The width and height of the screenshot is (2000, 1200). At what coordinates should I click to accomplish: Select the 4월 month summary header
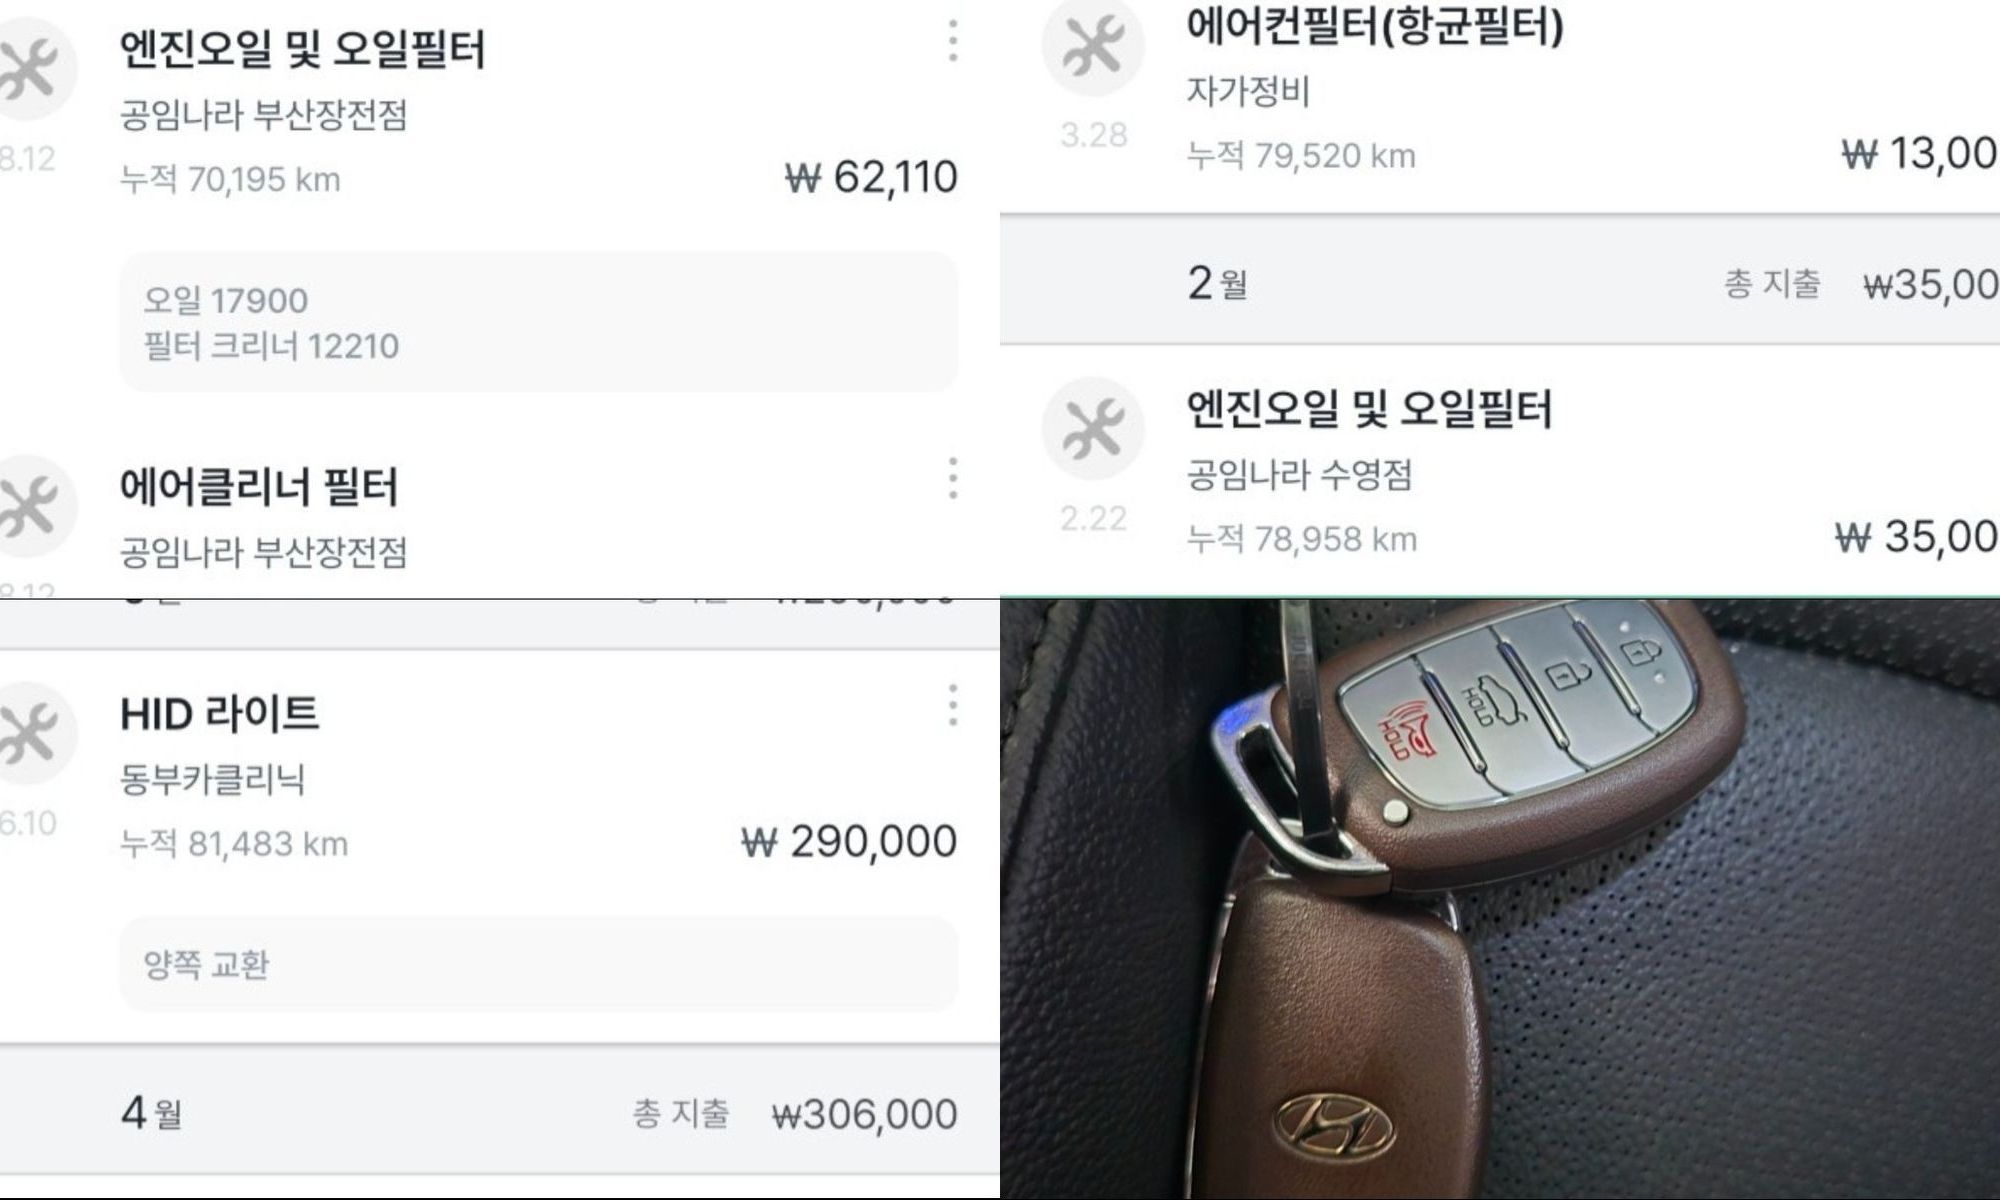(x=500, y=1112)
